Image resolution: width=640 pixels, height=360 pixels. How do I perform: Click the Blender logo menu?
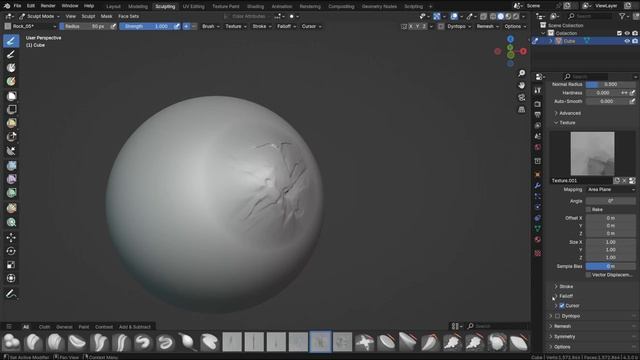7,6
